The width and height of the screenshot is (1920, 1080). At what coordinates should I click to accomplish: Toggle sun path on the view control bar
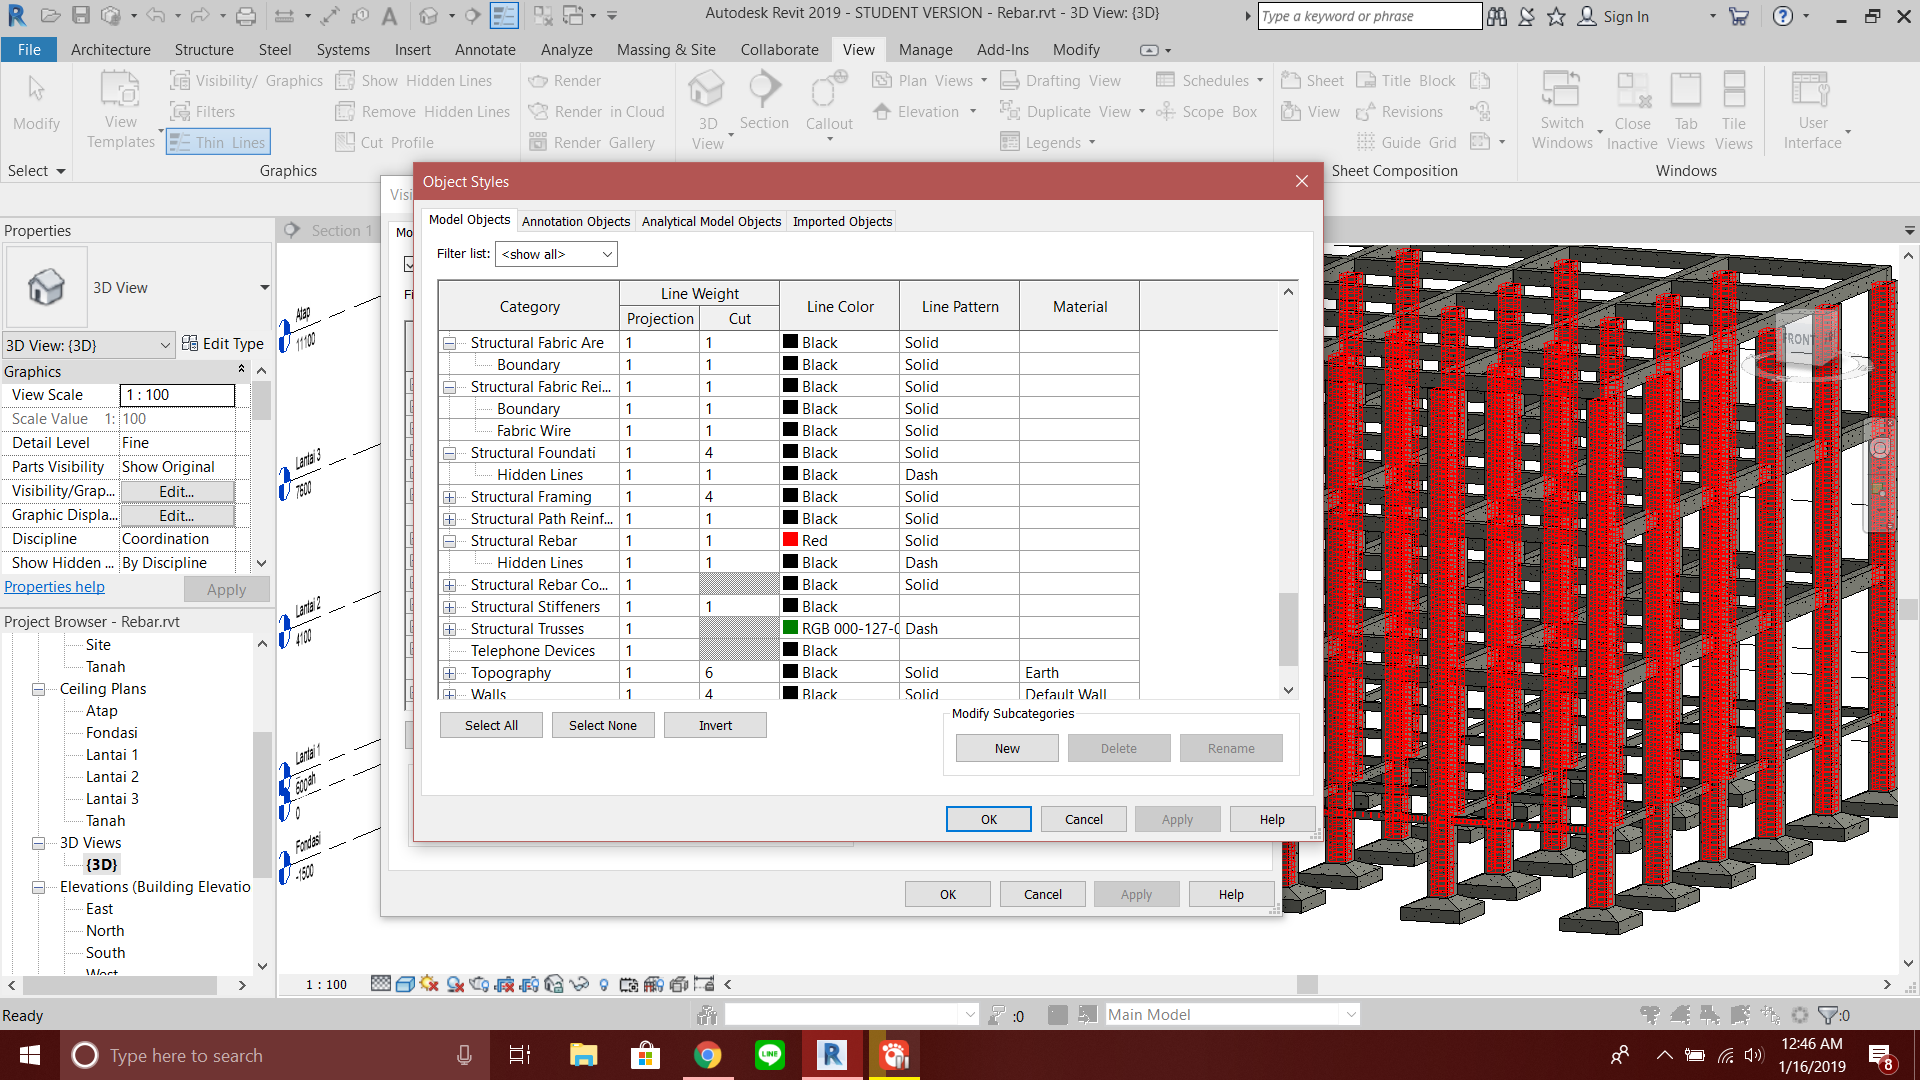428,984
